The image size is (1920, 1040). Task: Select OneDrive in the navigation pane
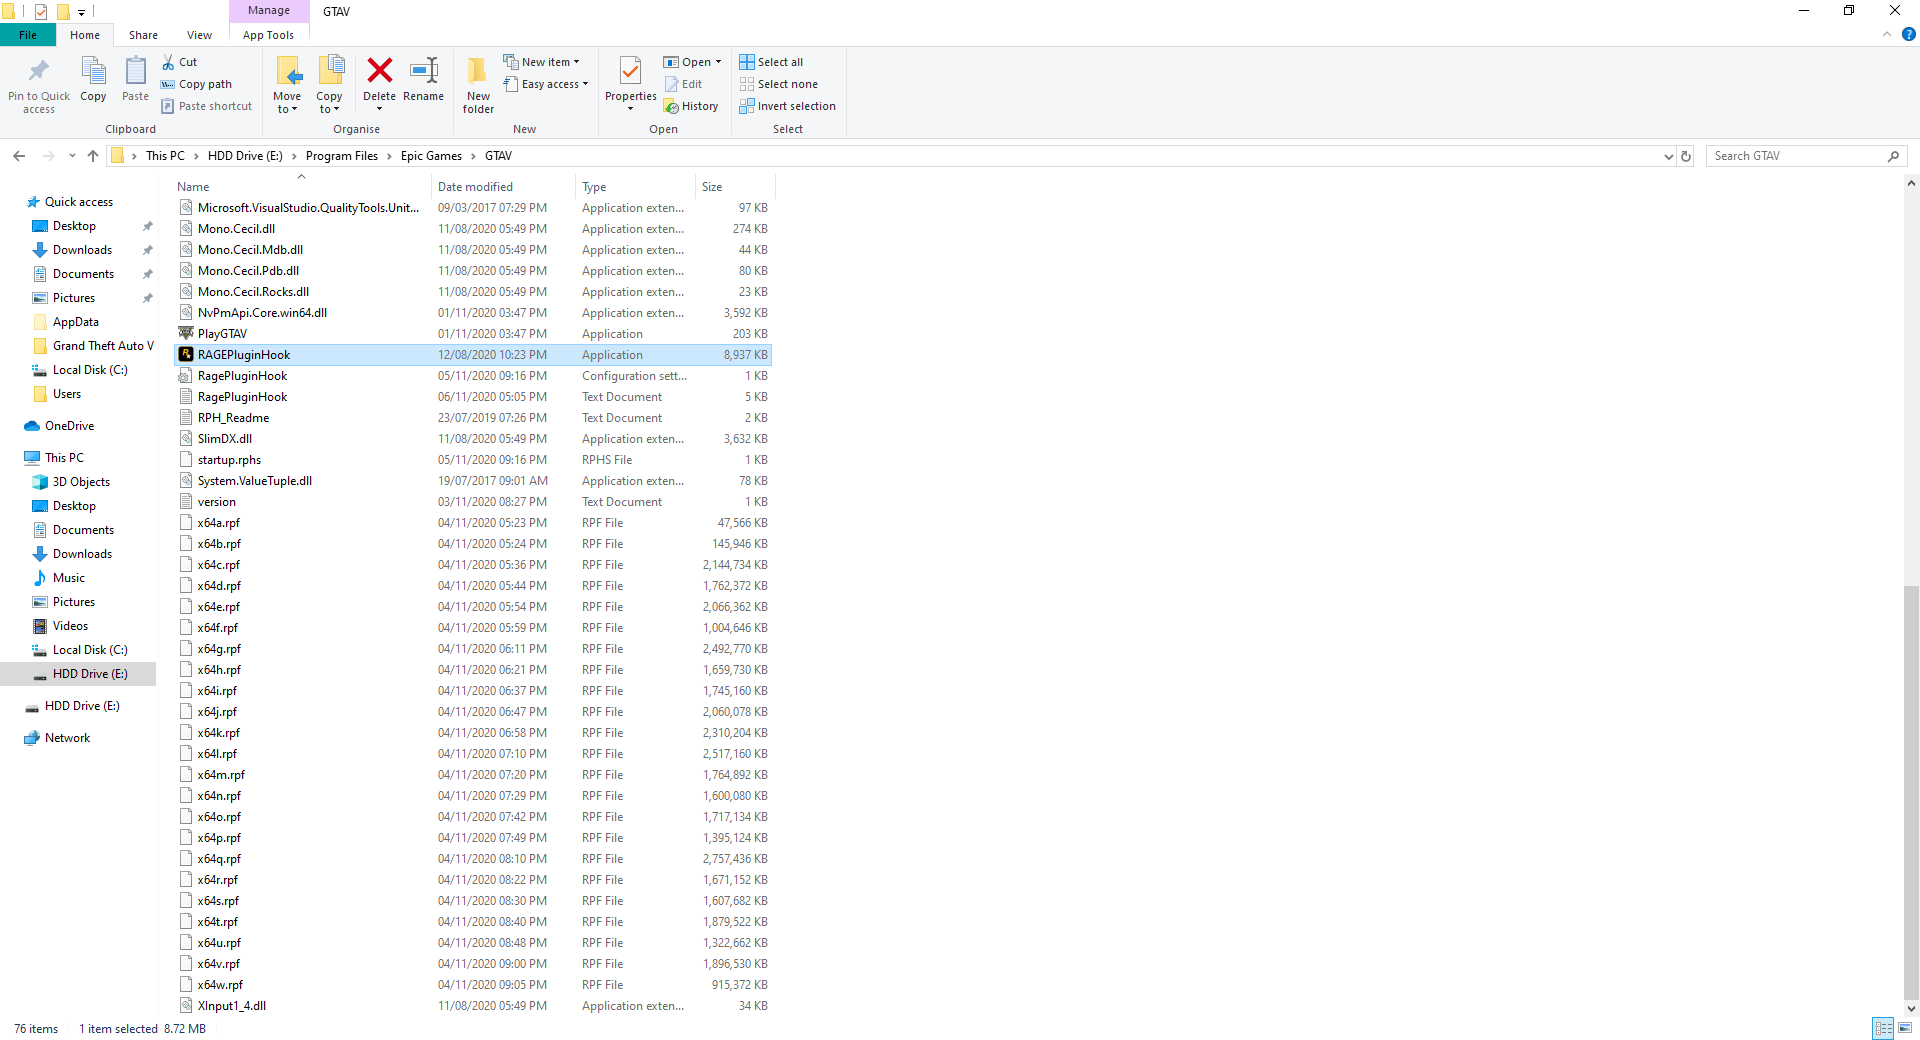tap(60, 426)
